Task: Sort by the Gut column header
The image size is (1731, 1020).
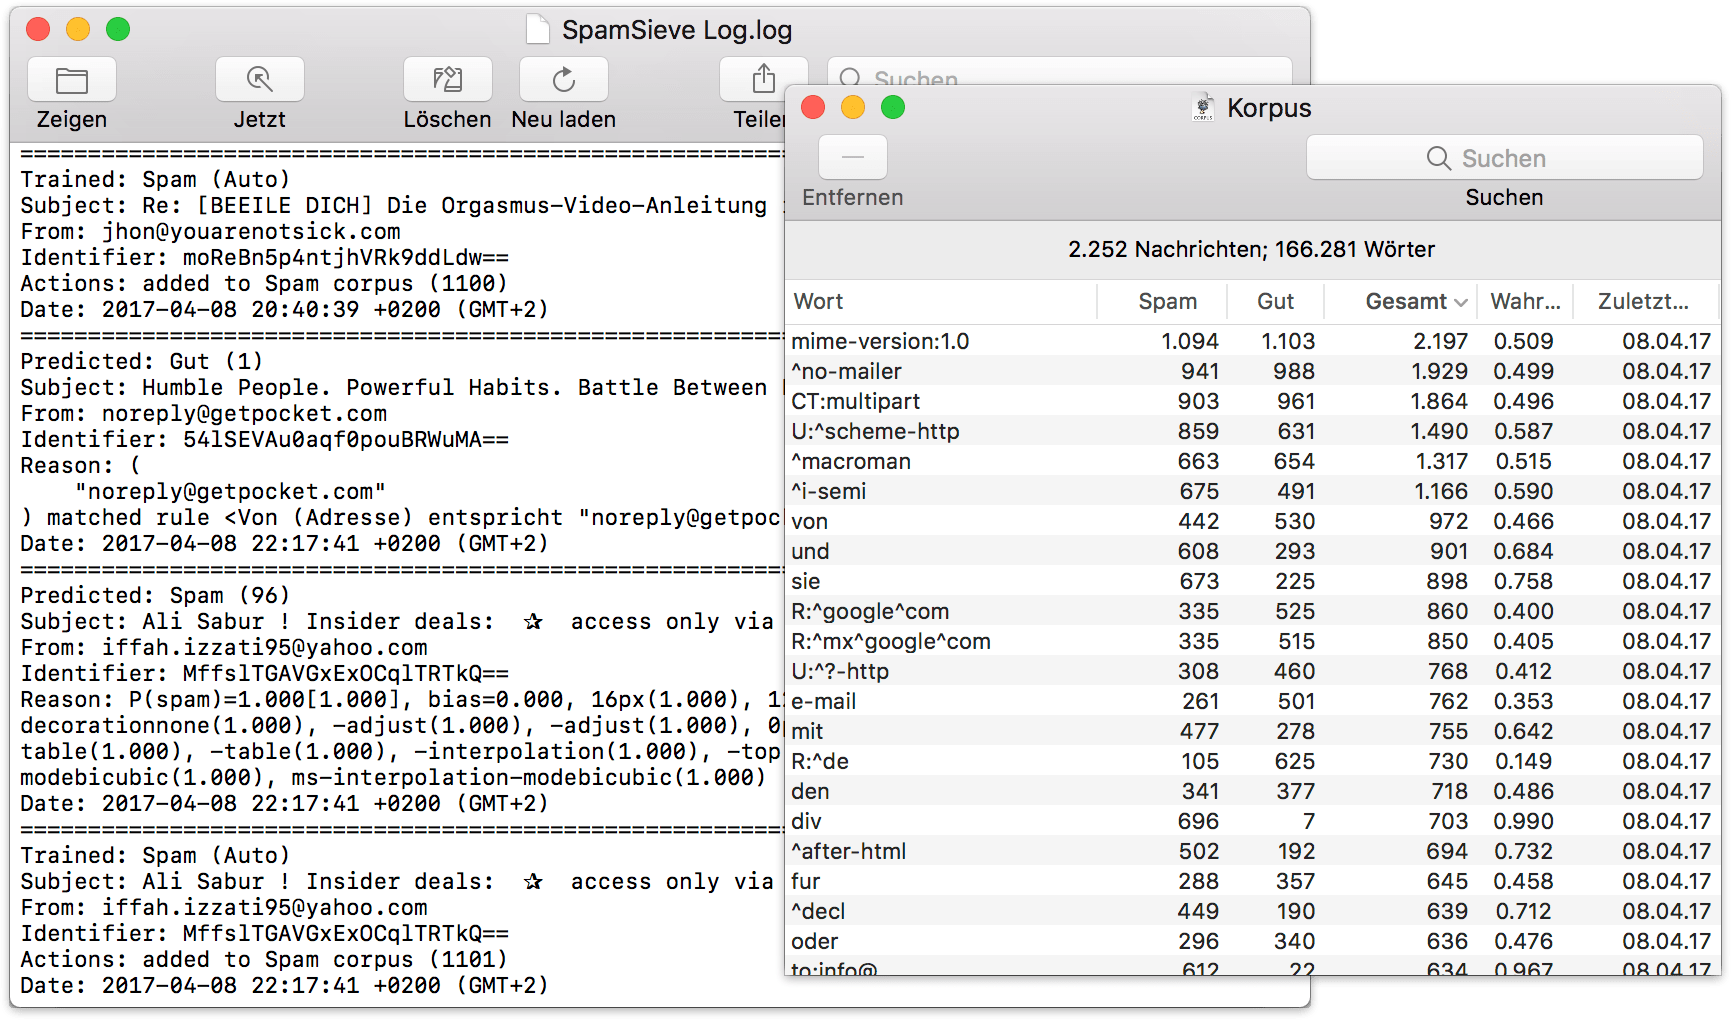Action: click(x=1275, y=301)
